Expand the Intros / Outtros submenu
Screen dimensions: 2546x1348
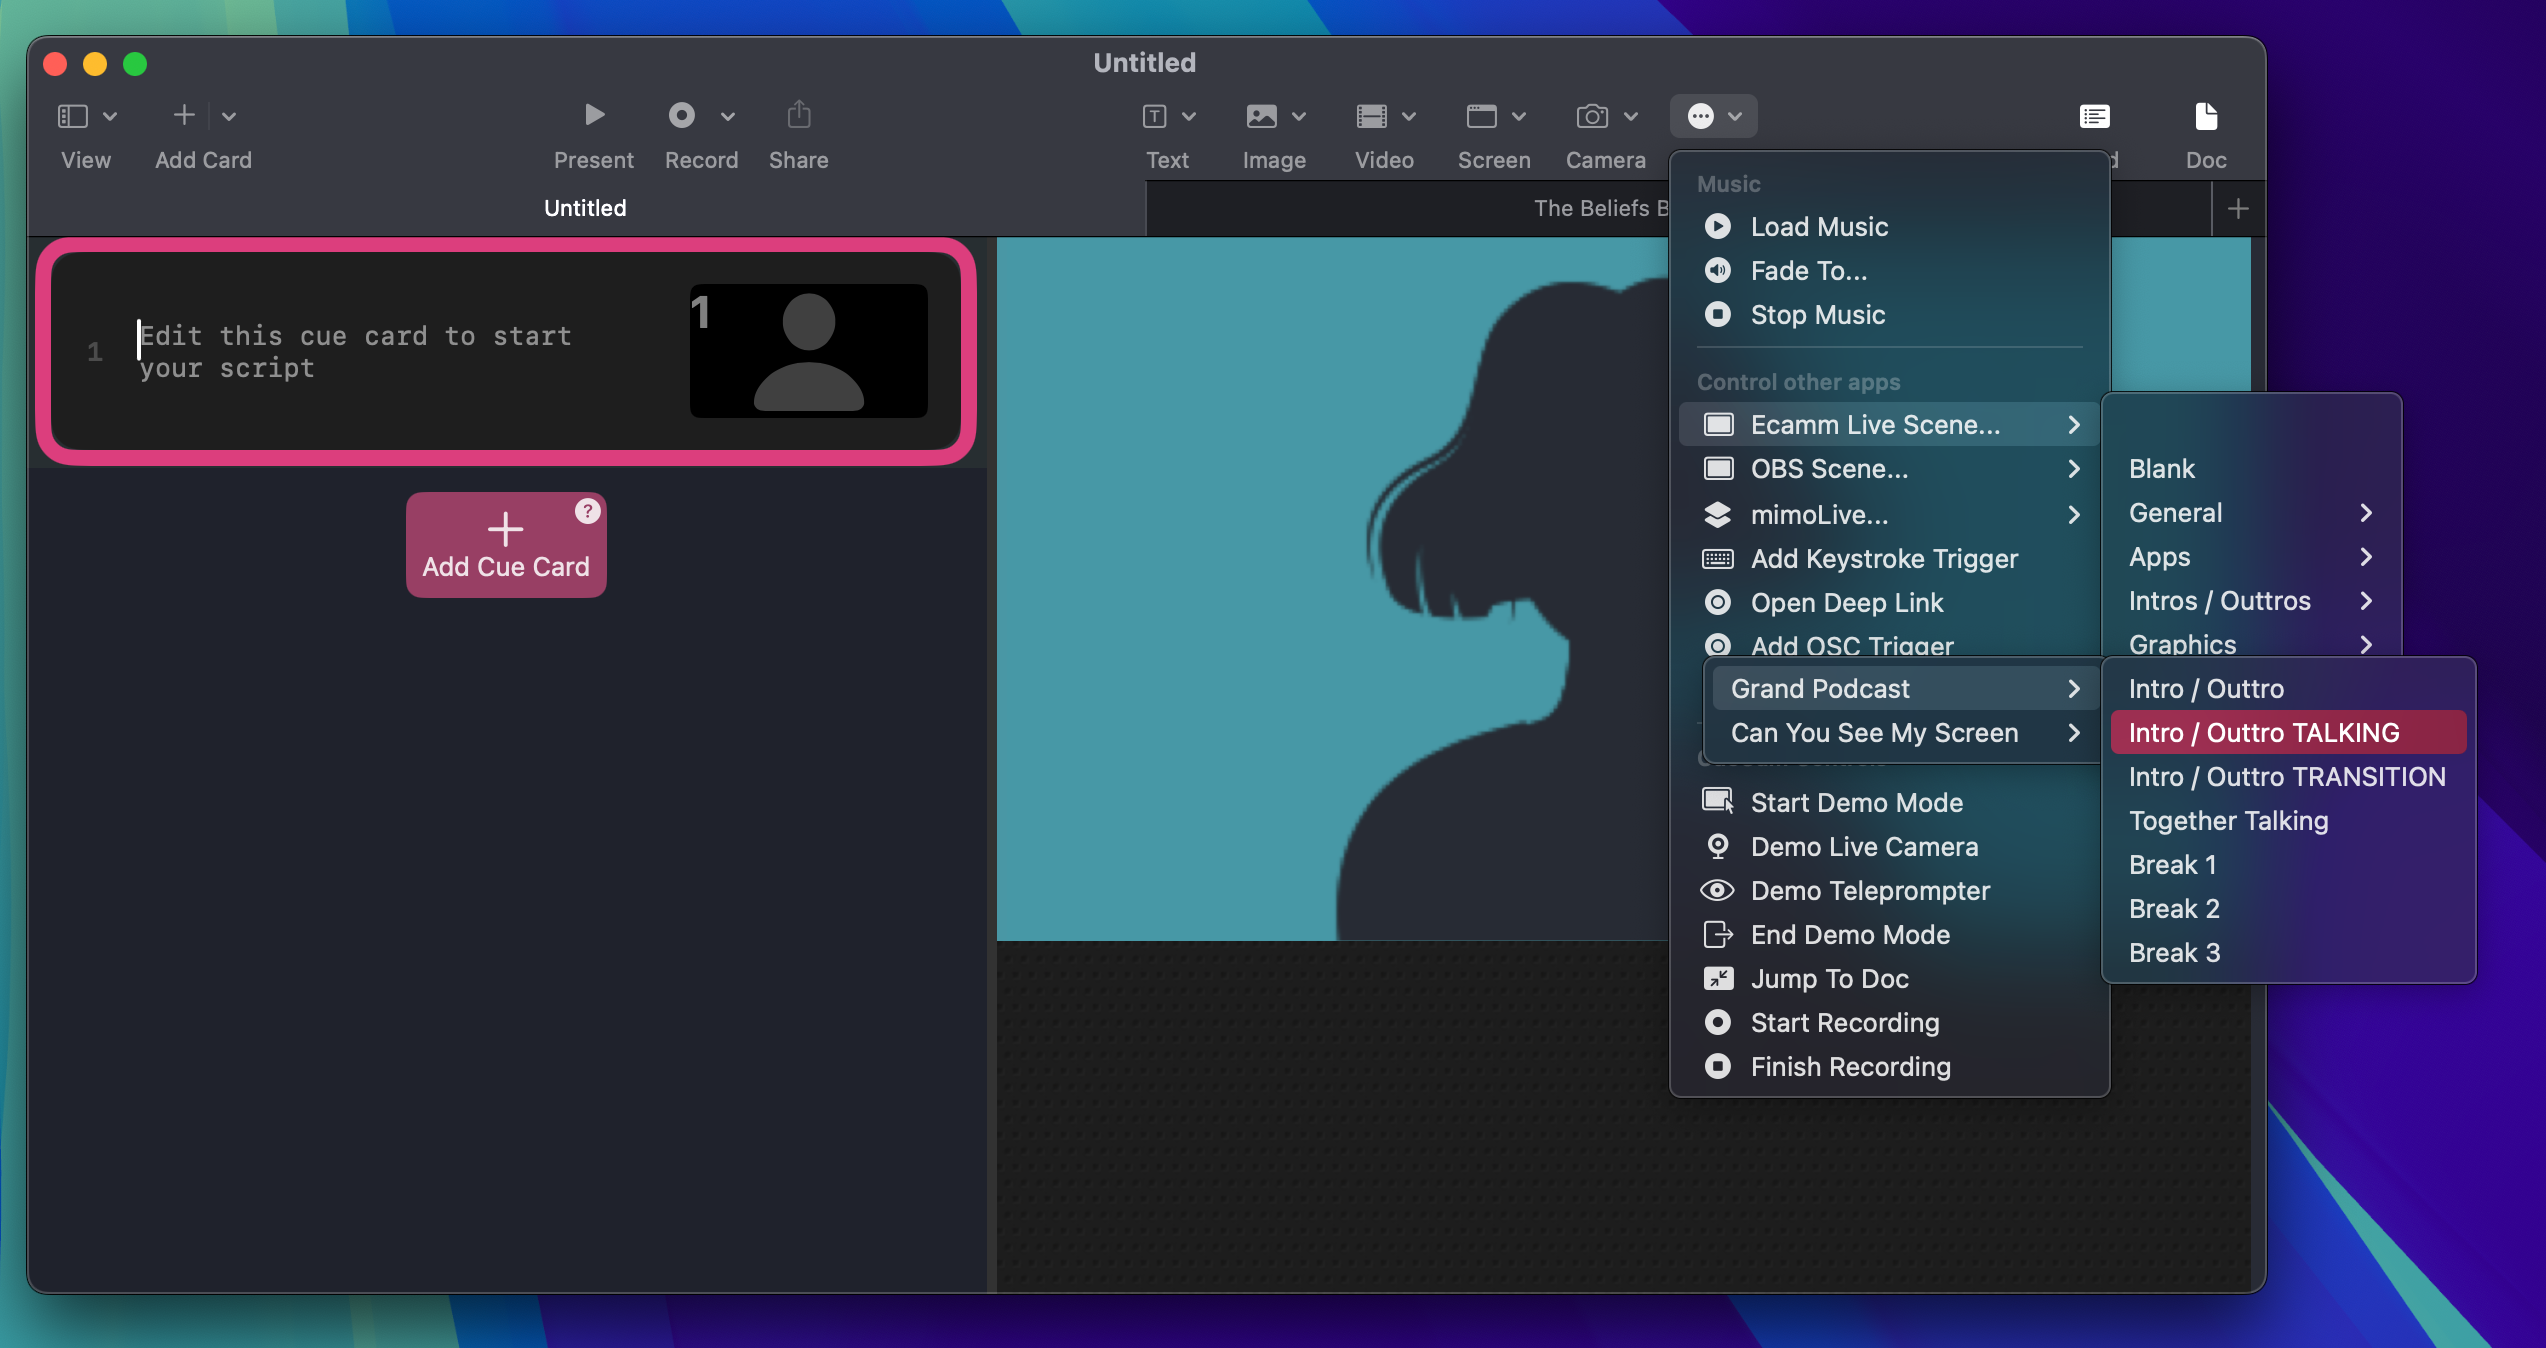click(x=2251, y=601)
